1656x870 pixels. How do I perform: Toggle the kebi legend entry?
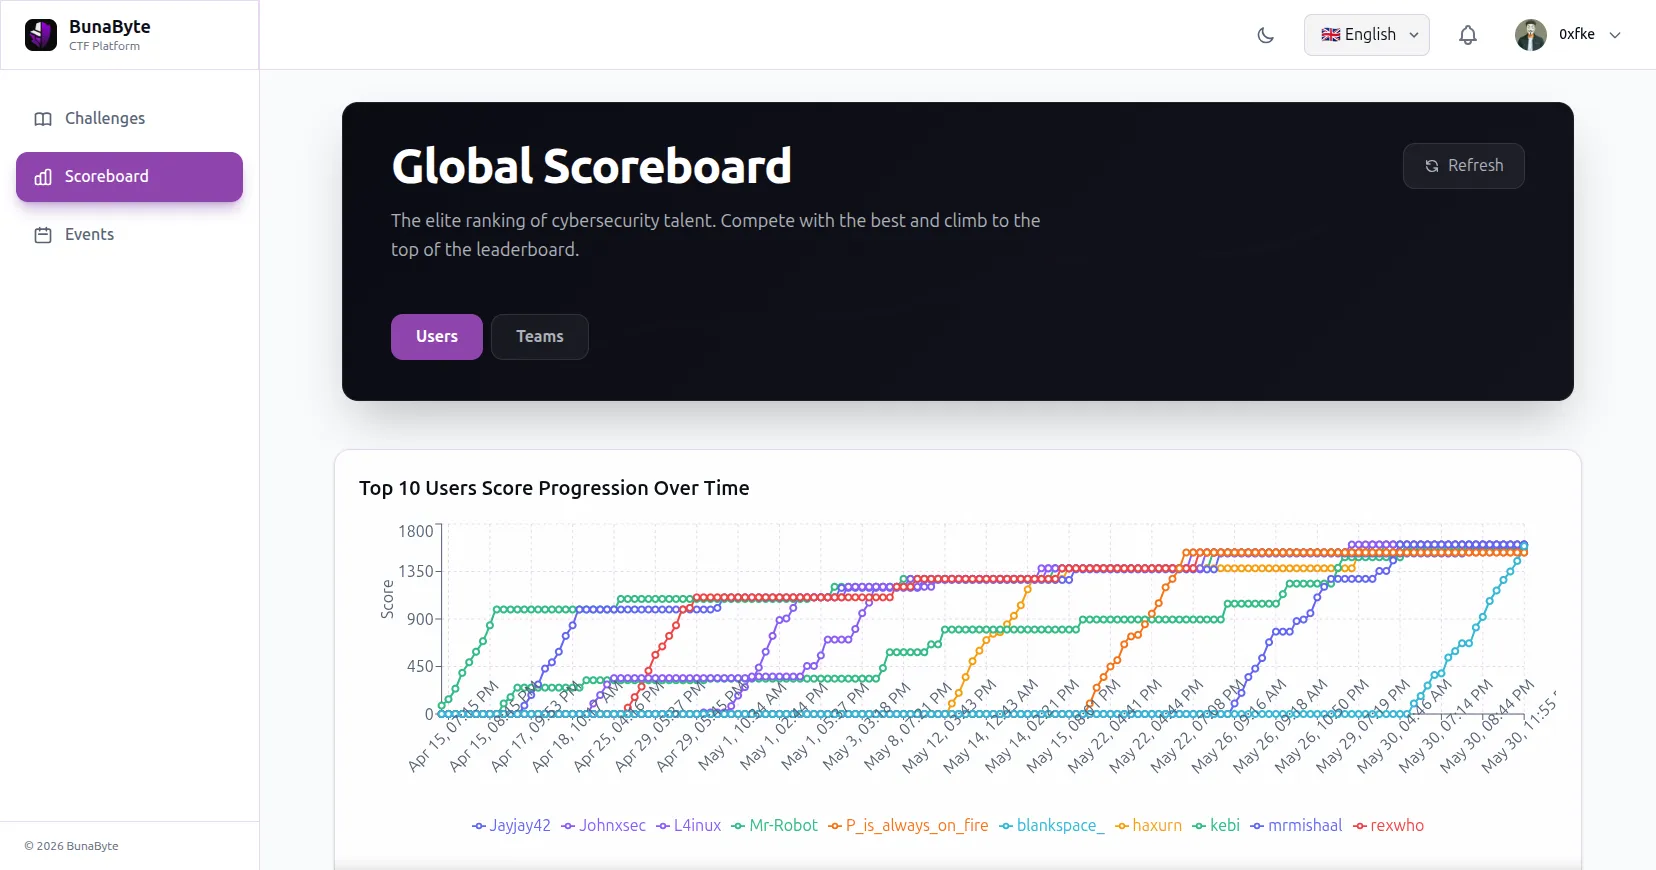click(1216, 826)
